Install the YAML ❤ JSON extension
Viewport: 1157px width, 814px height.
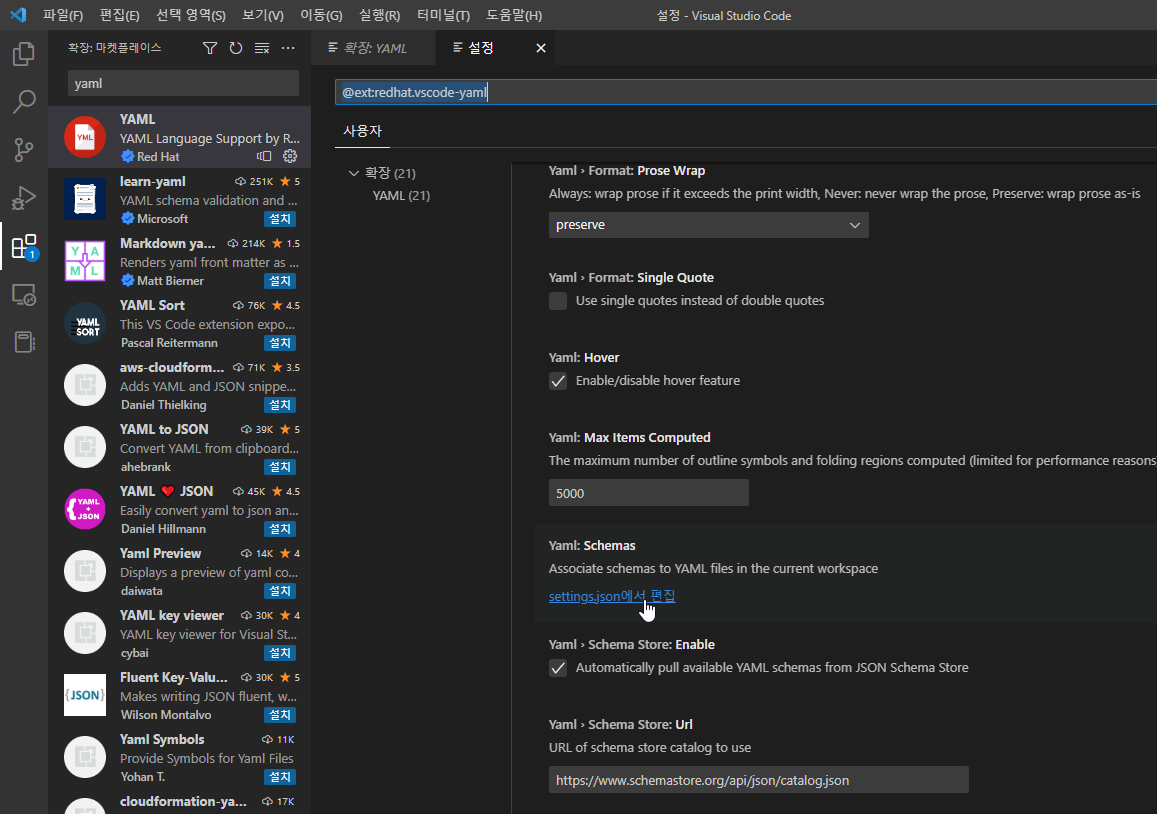[x=280, y=529]
